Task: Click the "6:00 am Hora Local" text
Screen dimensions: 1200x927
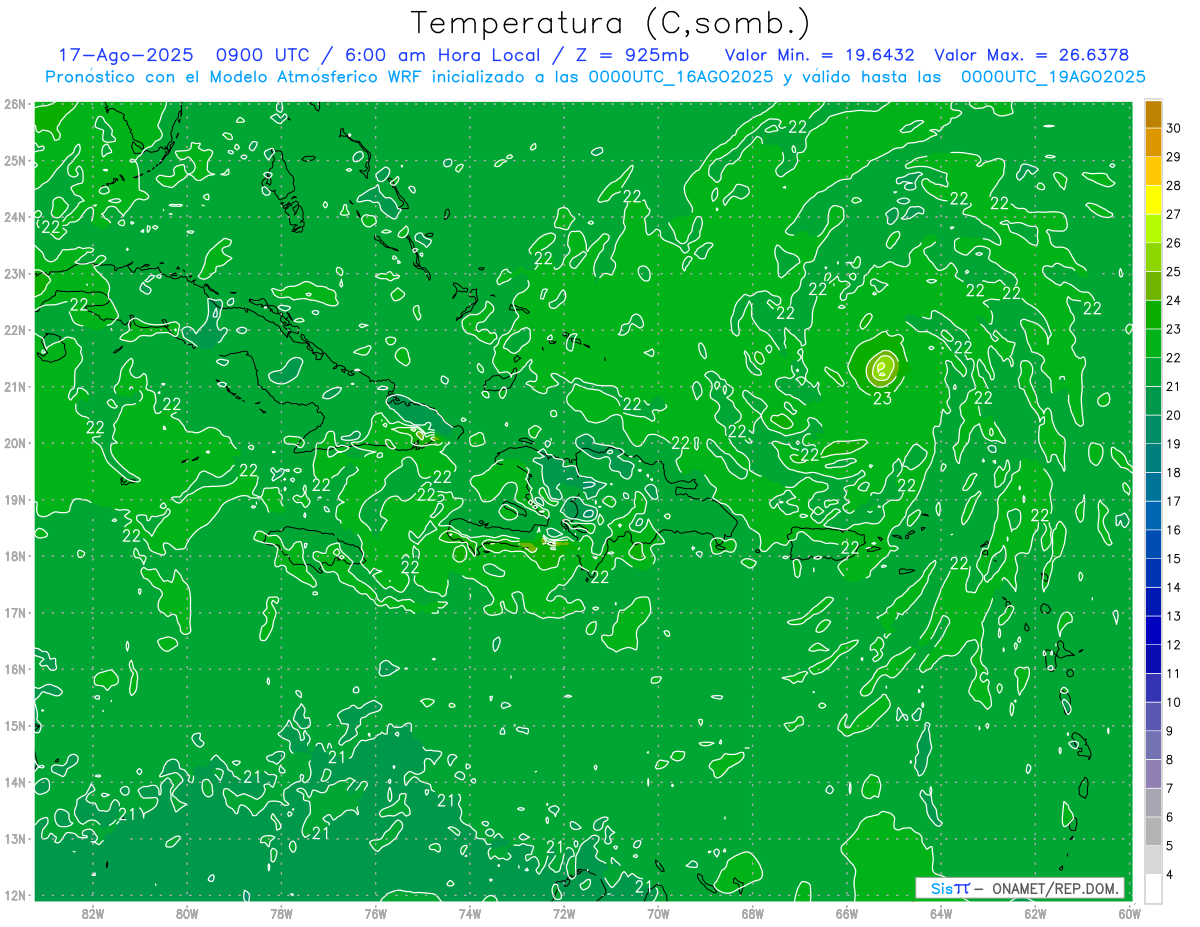Action: pyautogui.click(x=439, y=55)
